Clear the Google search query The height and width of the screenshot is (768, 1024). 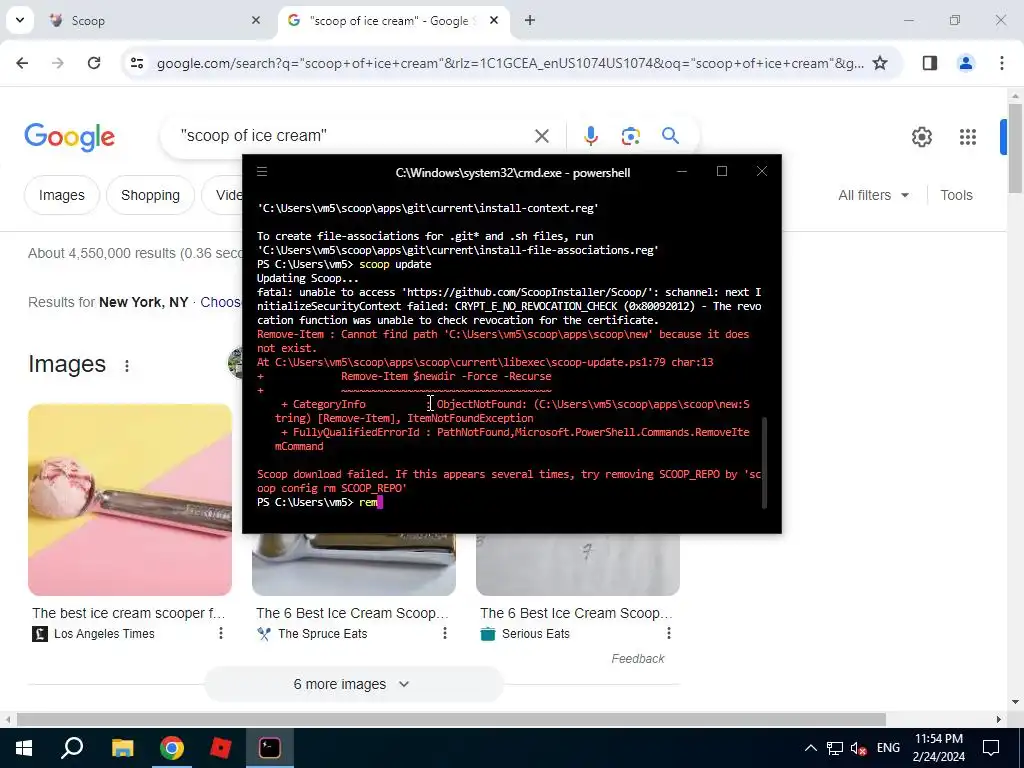(542, 136)
